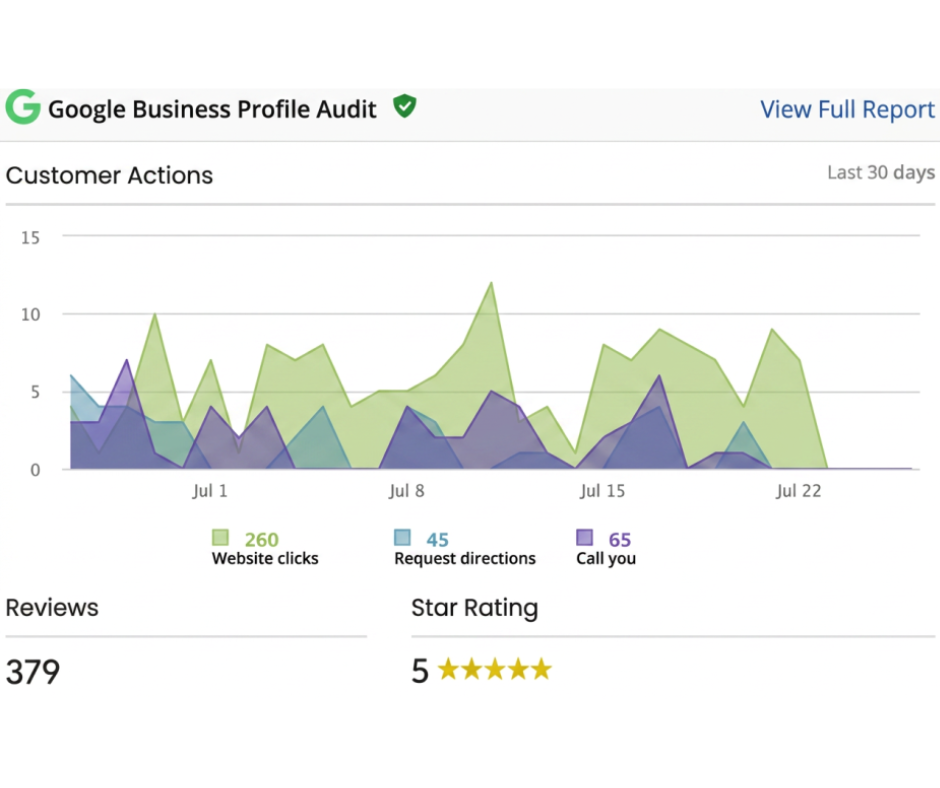Click the 65 calls value
The height and width of the screenshot is (788, 940).
[620, 540]
